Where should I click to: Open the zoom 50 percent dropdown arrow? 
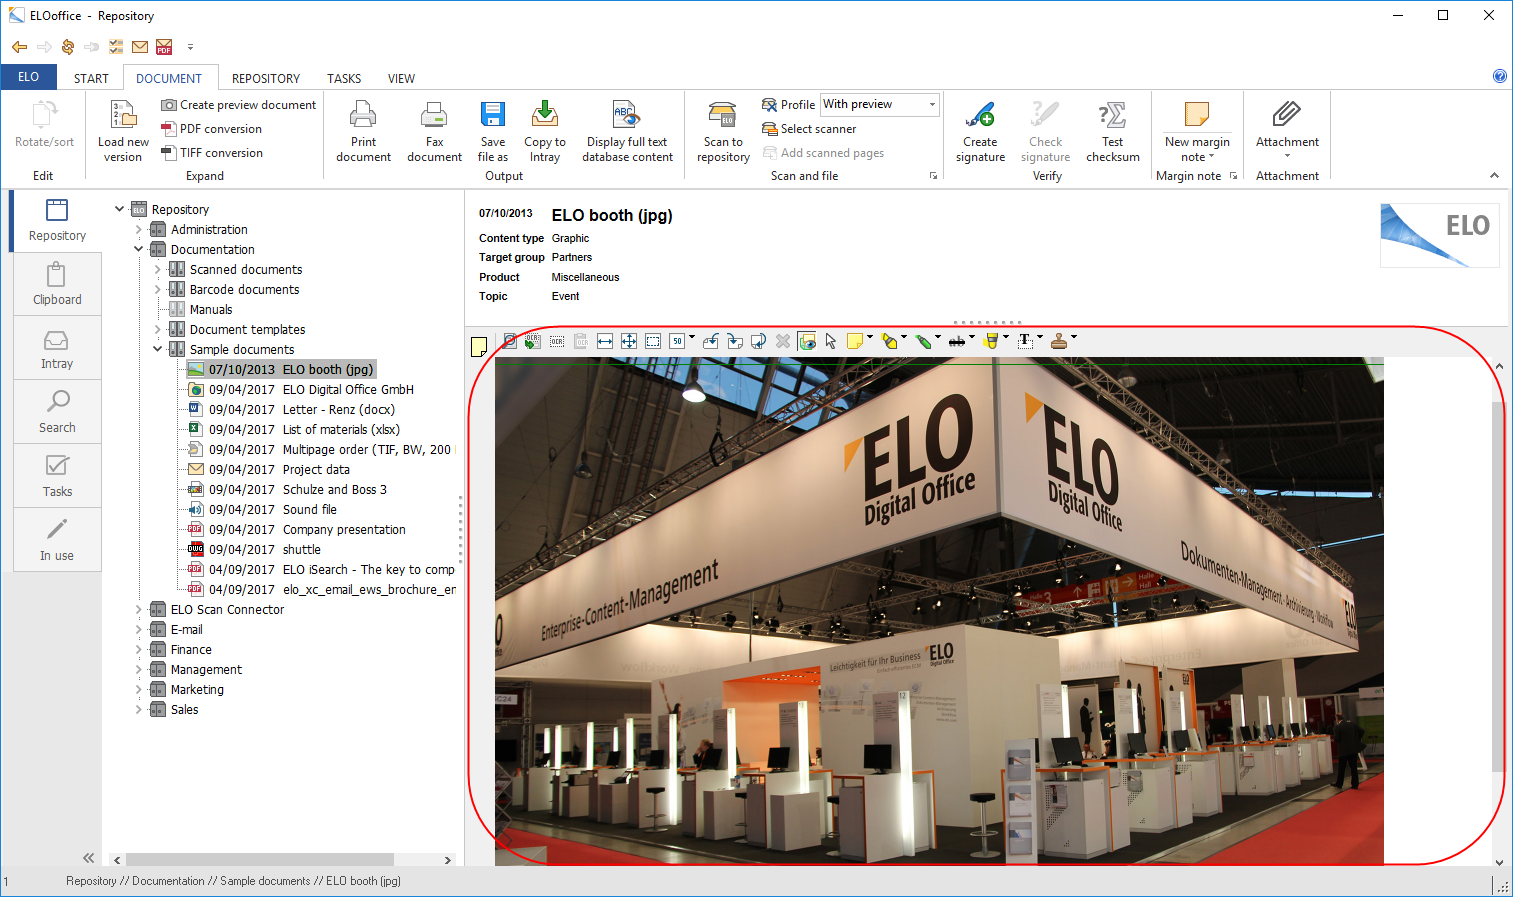coord(692,338)
